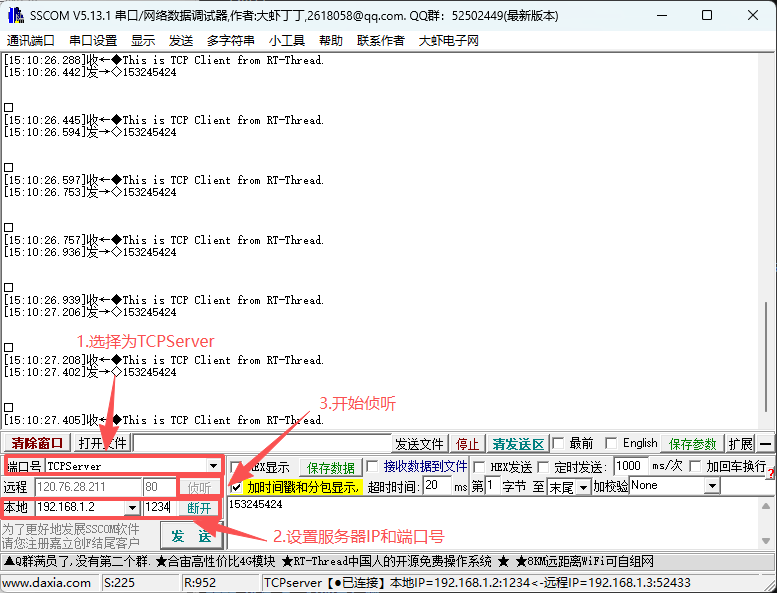Open the 加校验 None dropdown
This screenshot has width=777, height=593.
point(712,486)
